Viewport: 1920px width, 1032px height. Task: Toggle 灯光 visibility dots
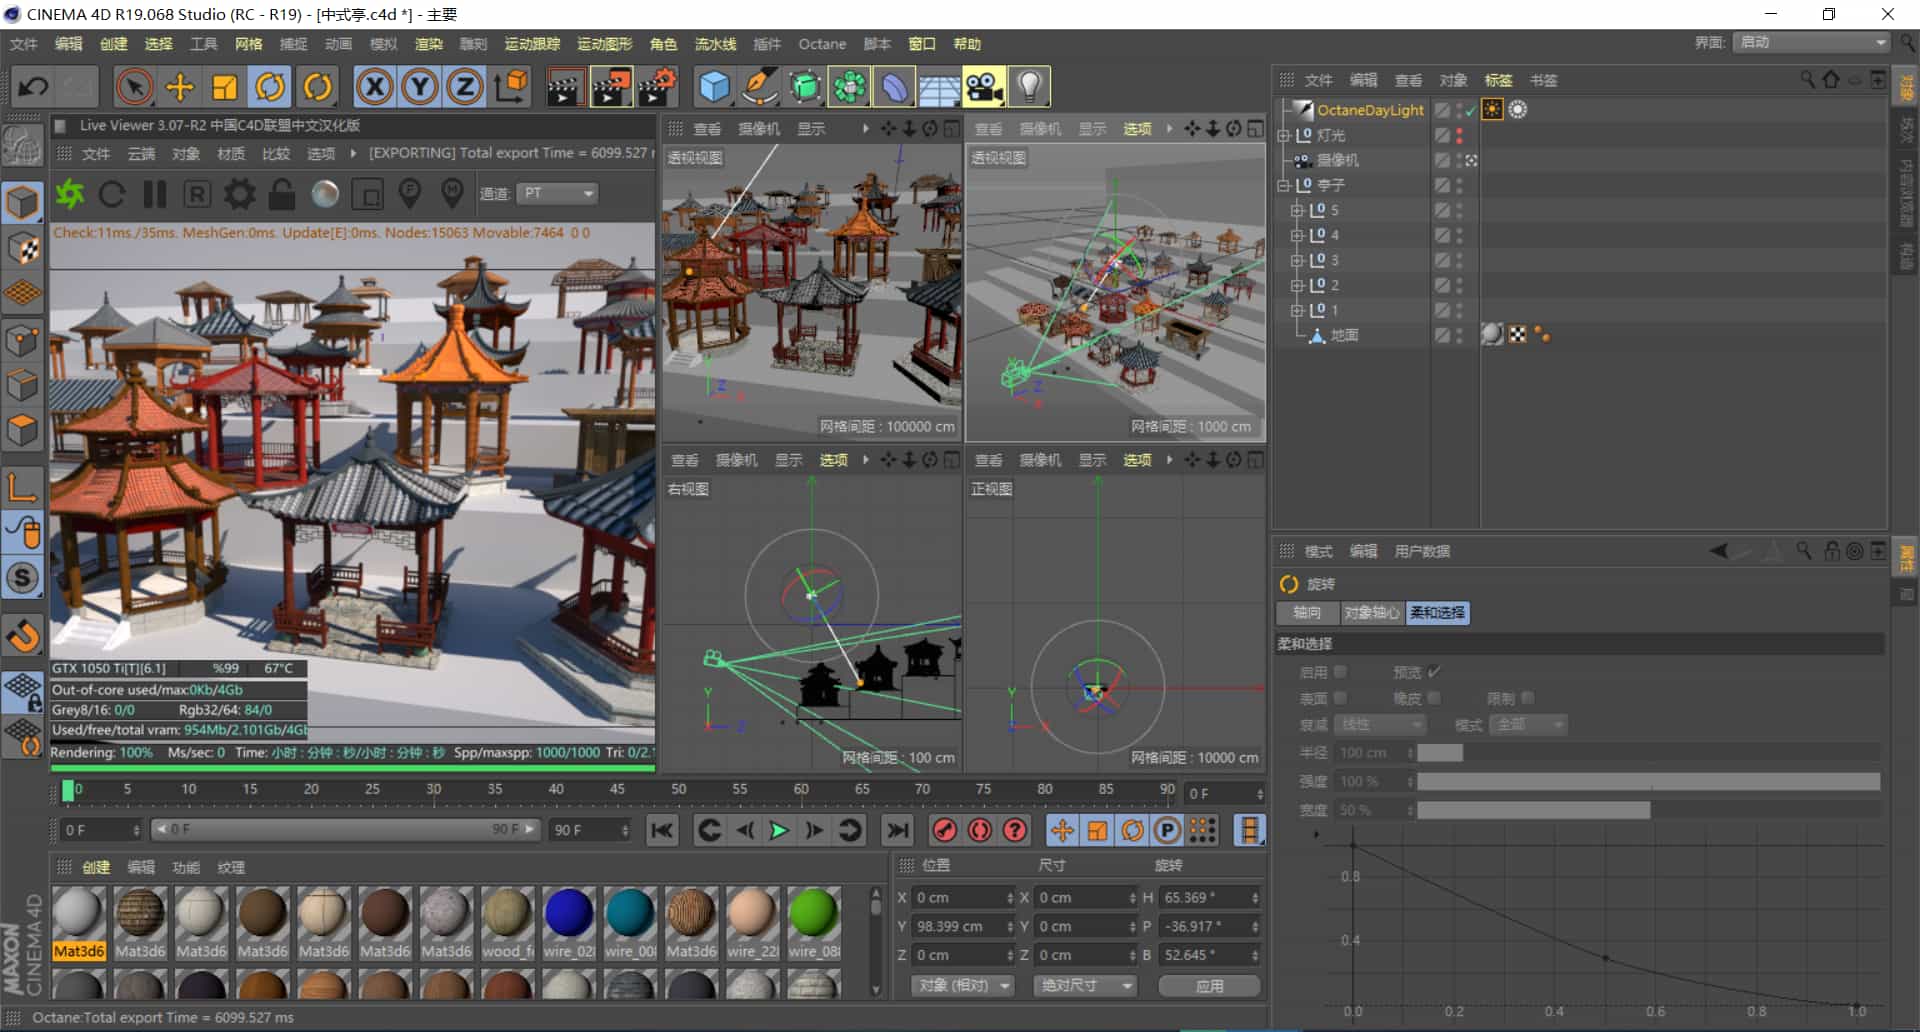pos(1459,135)
